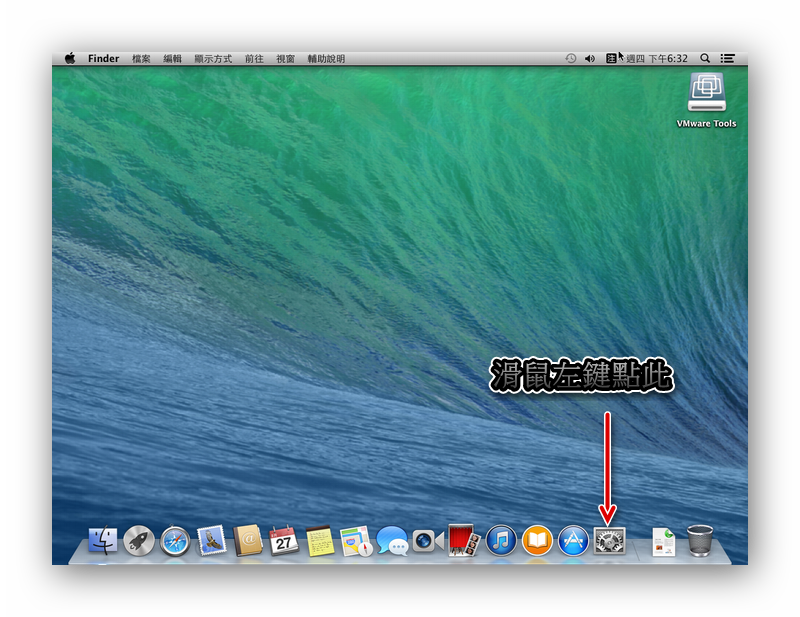The height and width of the screenshot is (617, 800).
Task: Open the 前往 menu
Action: click(254, 59)
